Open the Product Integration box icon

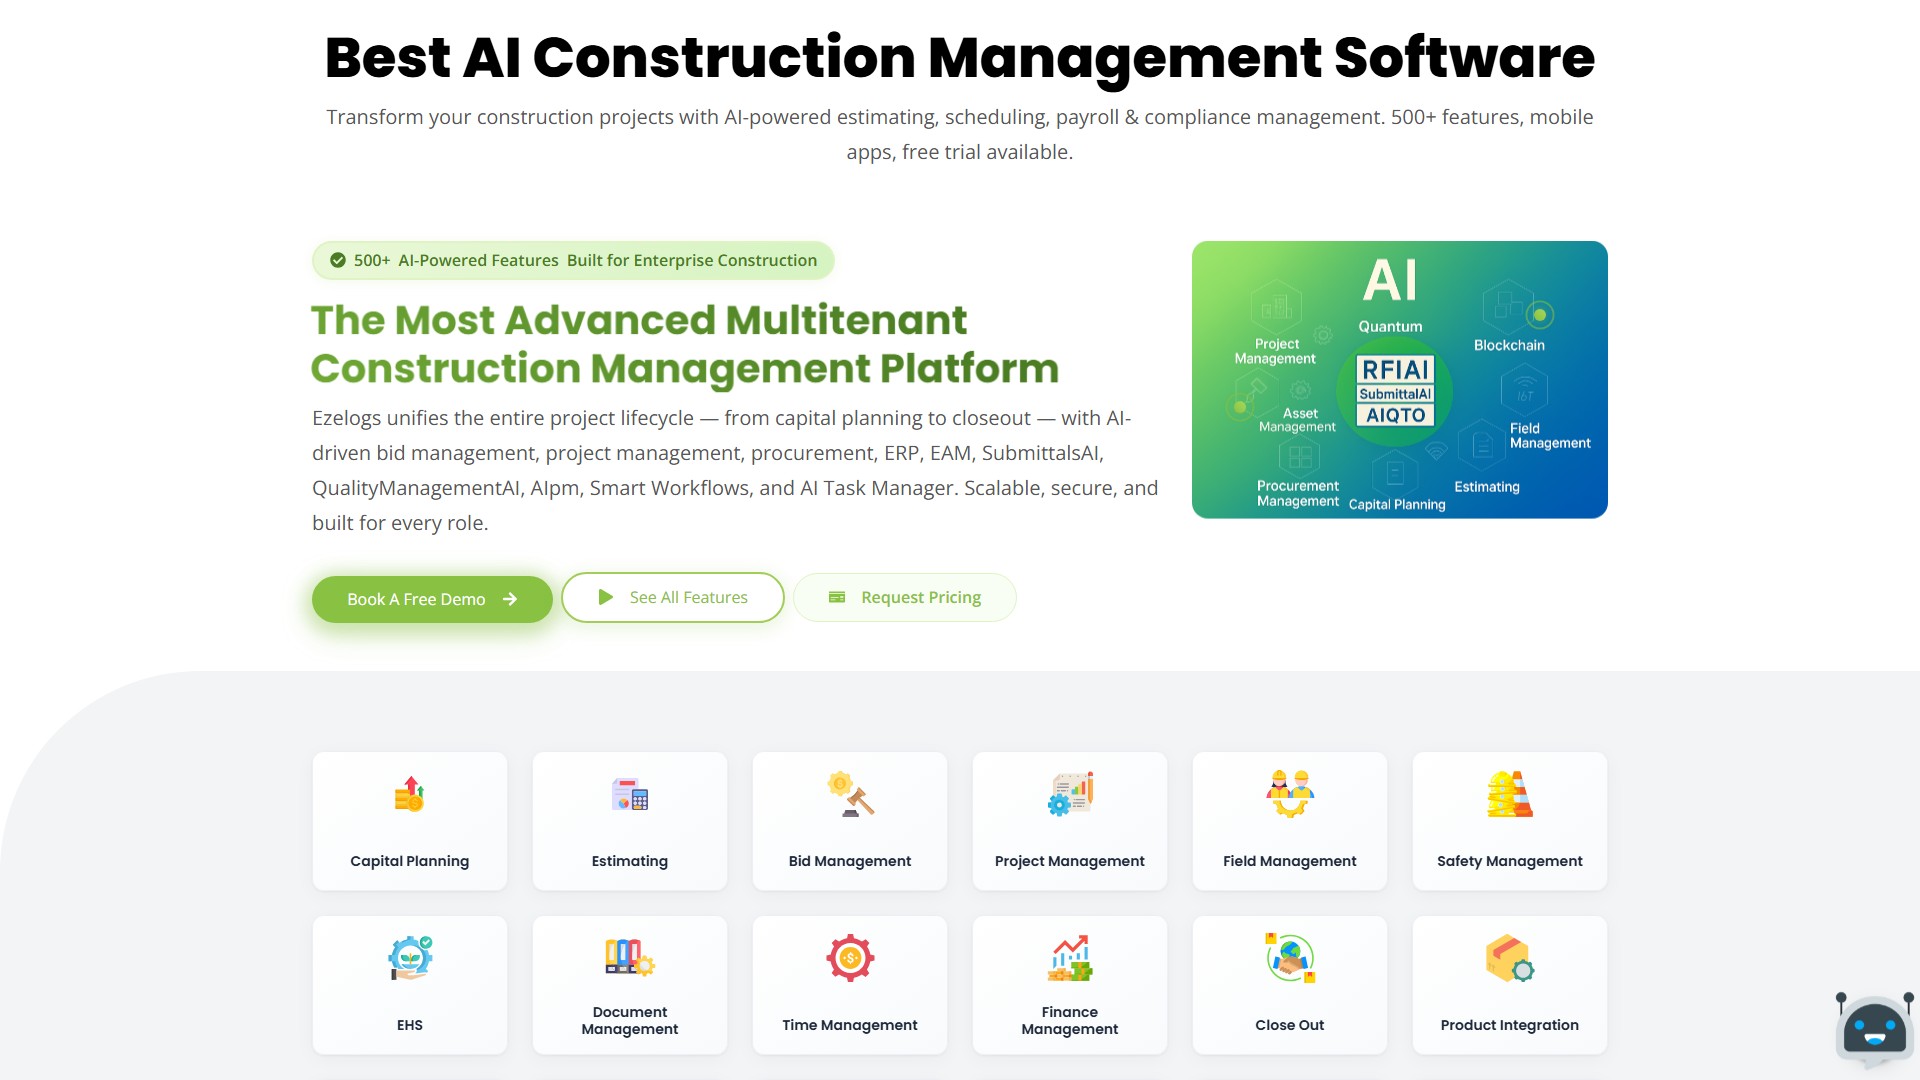click(x=1509, y=959)
